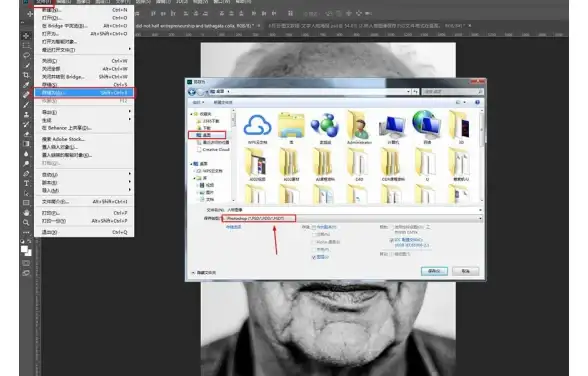
Task: Select the Dodge tool
Action: 26,163
